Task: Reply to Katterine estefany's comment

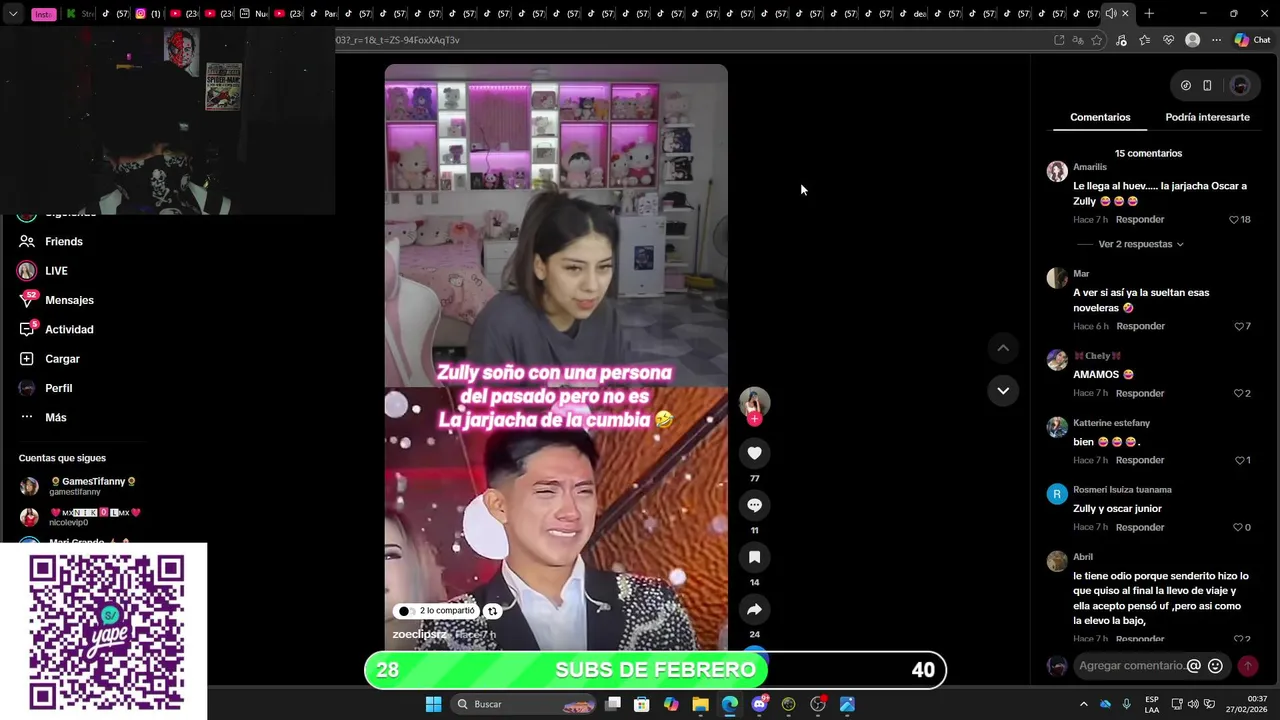Action: tap(1140, 460)
